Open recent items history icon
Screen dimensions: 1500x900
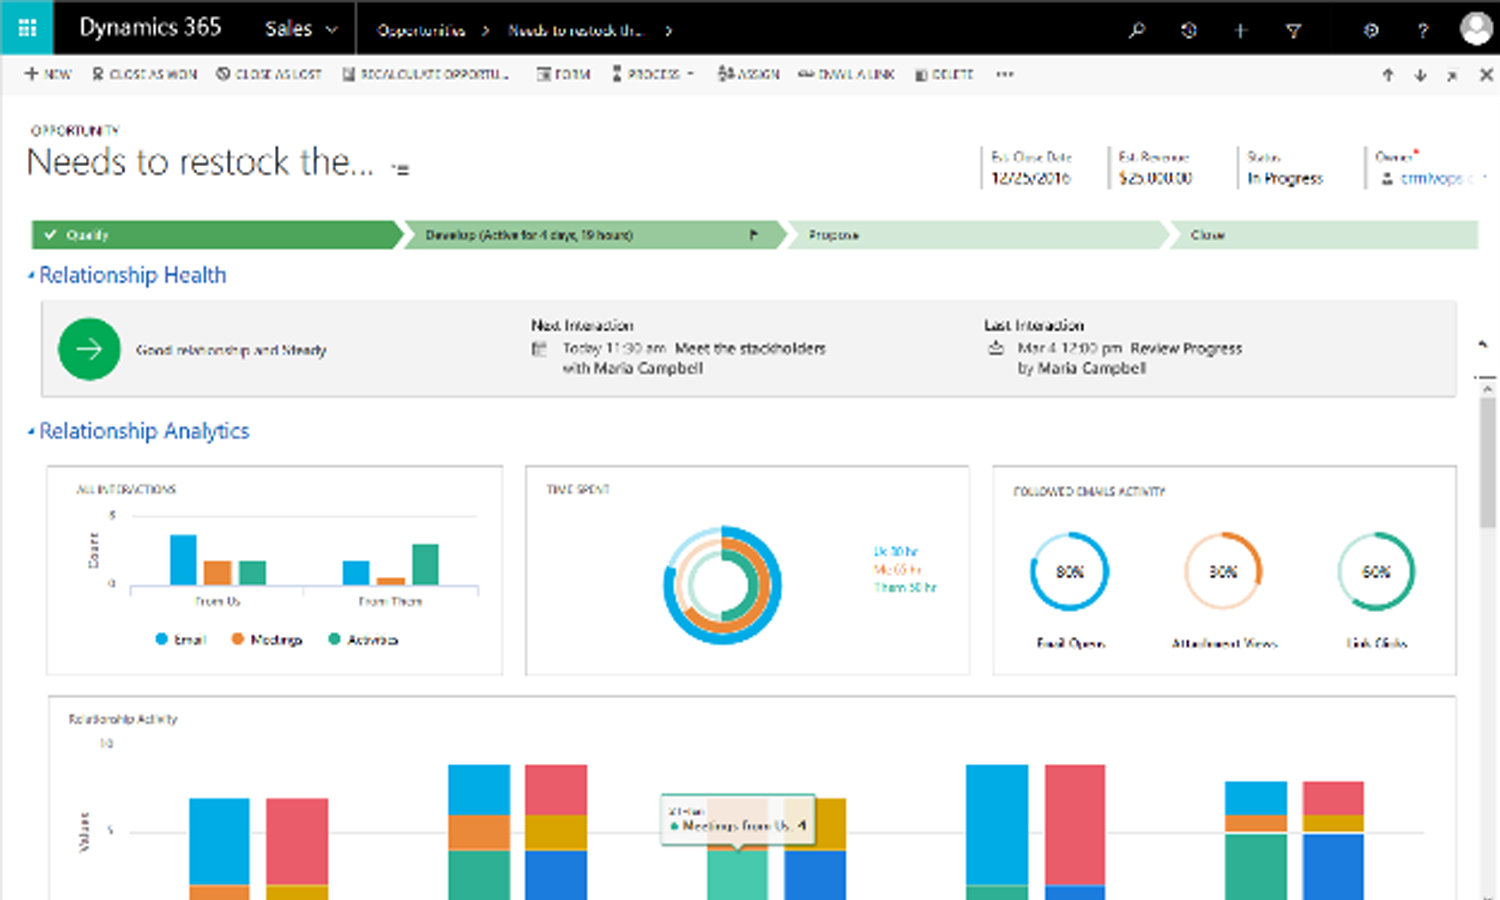(x=1189, y=30)
